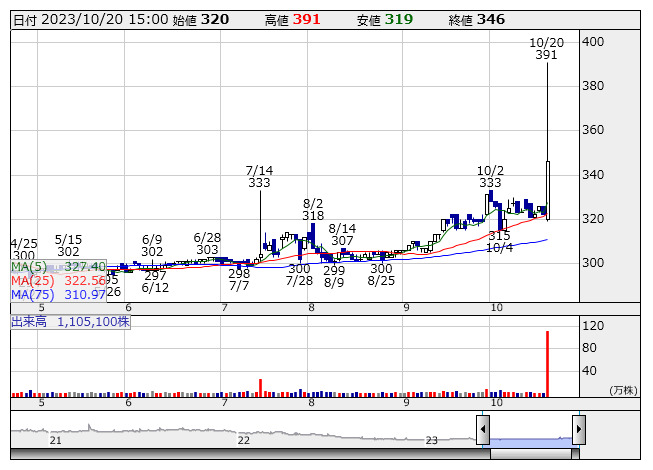Click the blue selected range in navigator
Image resolution: width=653 pixels, height=470 pixels.
coord(531,442)
